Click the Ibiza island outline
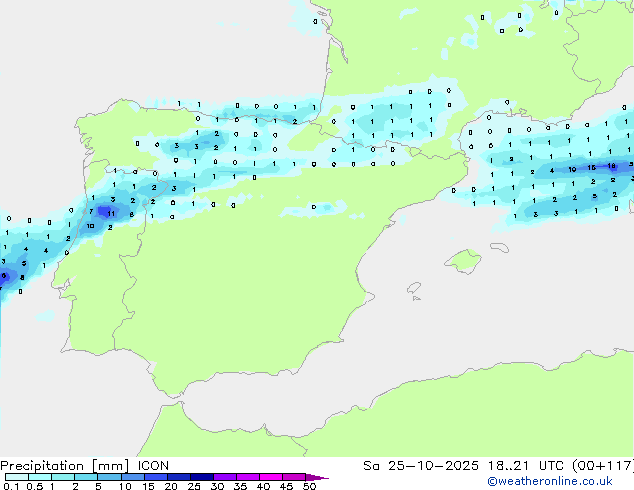Image resolution: width=634 pixels, height=490 pixels. pyautogui.click(x=414, y=287)
